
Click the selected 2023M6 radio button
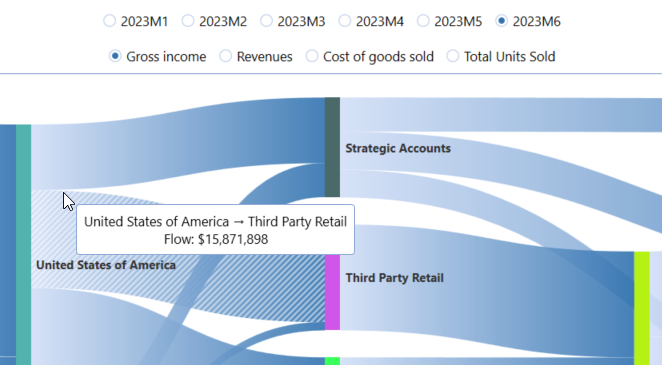click(x=502, y=21)
